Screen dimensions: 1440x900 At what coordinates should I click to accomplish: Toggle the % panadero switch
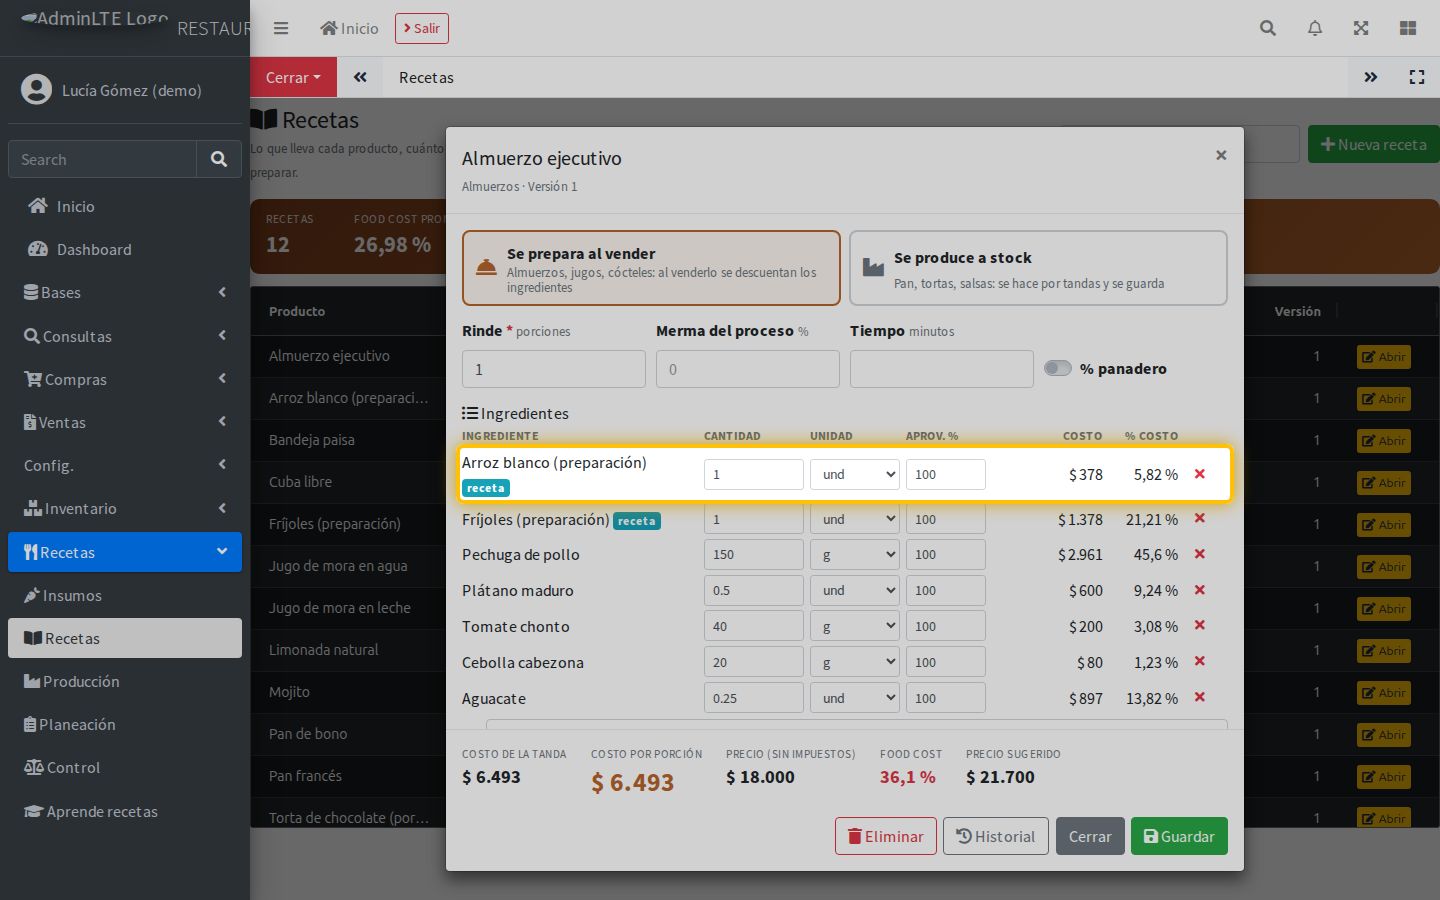tap(1058, 368)
